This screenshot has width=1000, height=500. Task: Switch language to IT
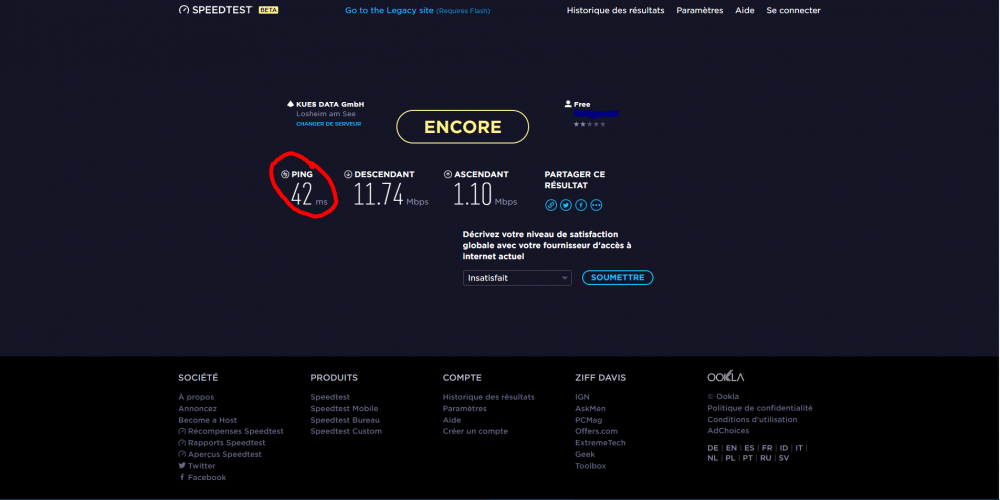coord(799,448)
